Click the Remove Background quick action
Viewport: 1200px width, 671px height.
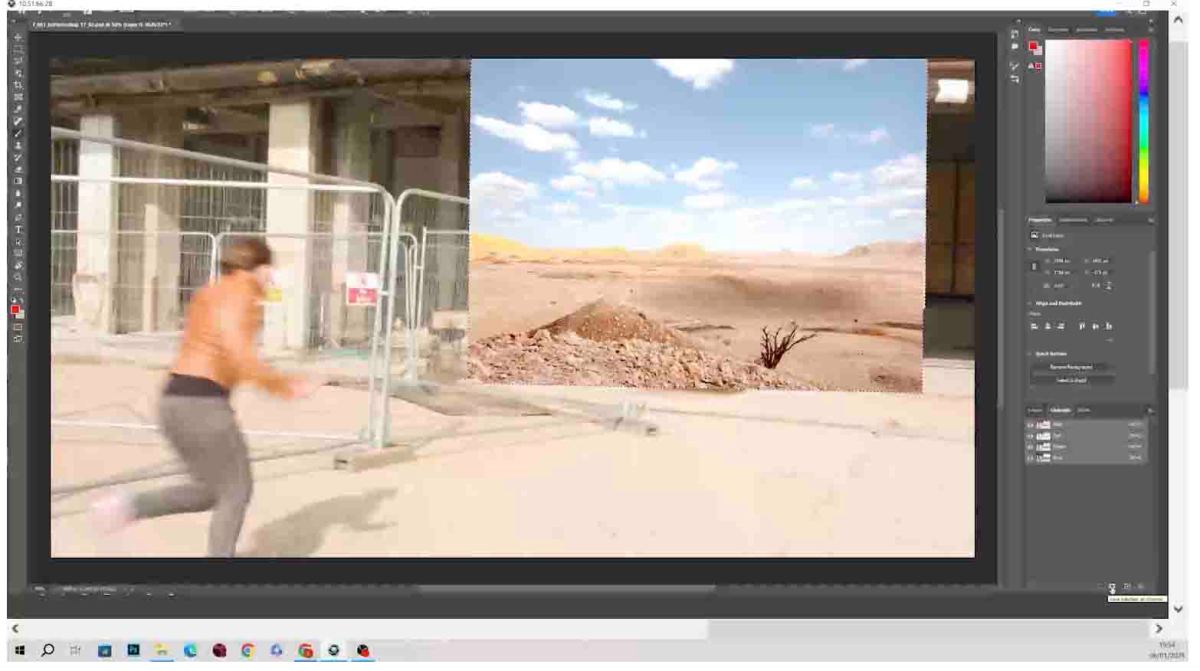[1071, 366]
